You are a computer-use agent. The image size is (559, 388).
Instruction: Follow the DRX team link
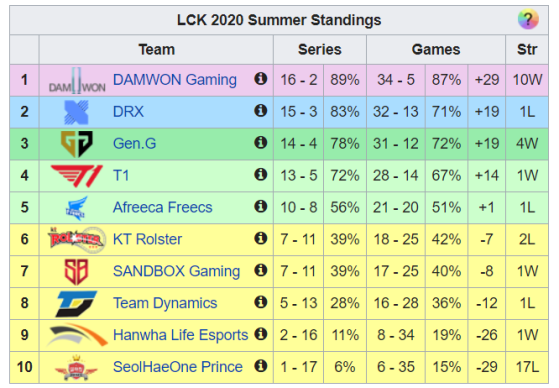point(128,112)
